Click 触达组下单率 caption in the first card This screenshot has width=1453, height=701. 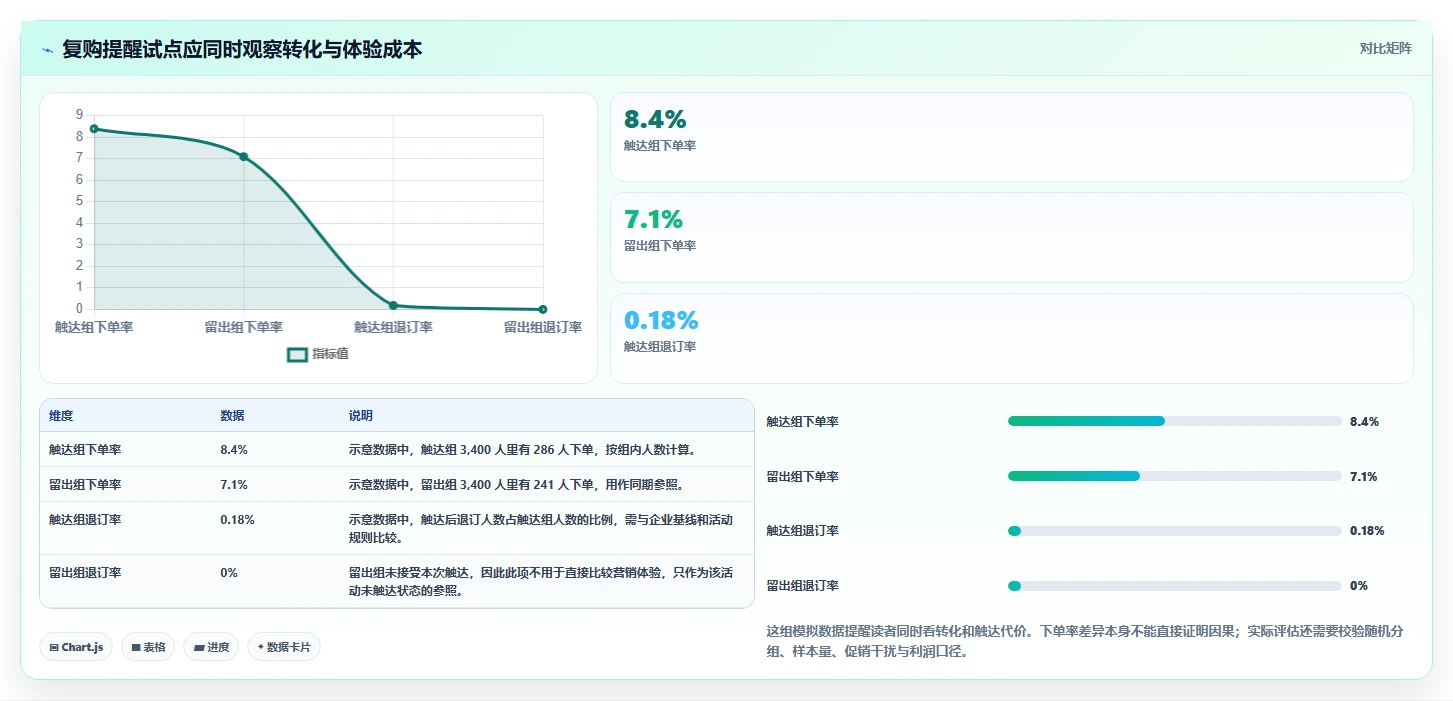point(660,146)
